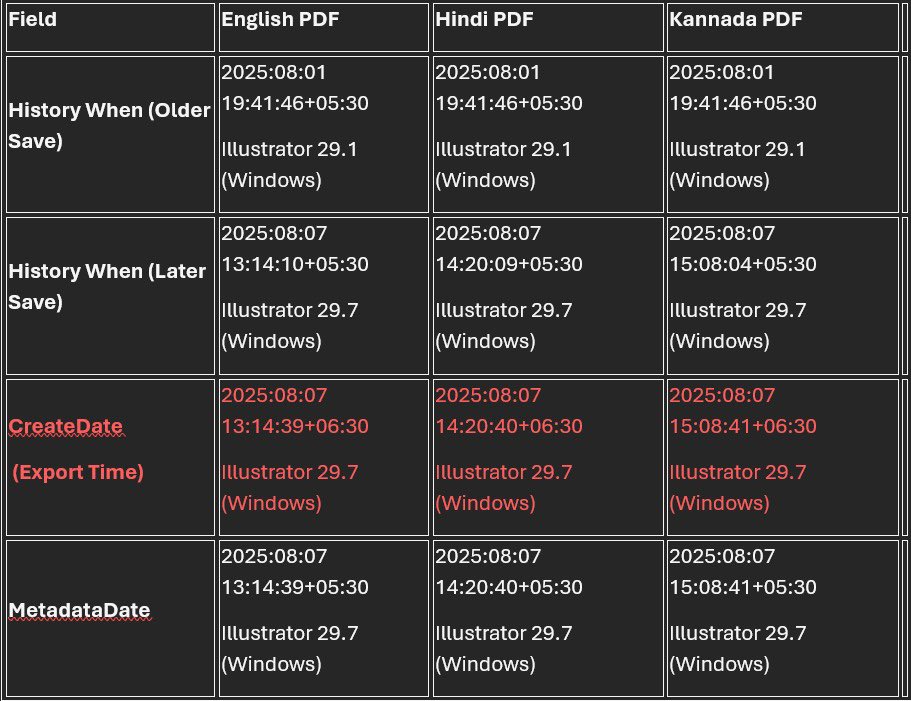Click the History When (Later Save) row label

107,286
